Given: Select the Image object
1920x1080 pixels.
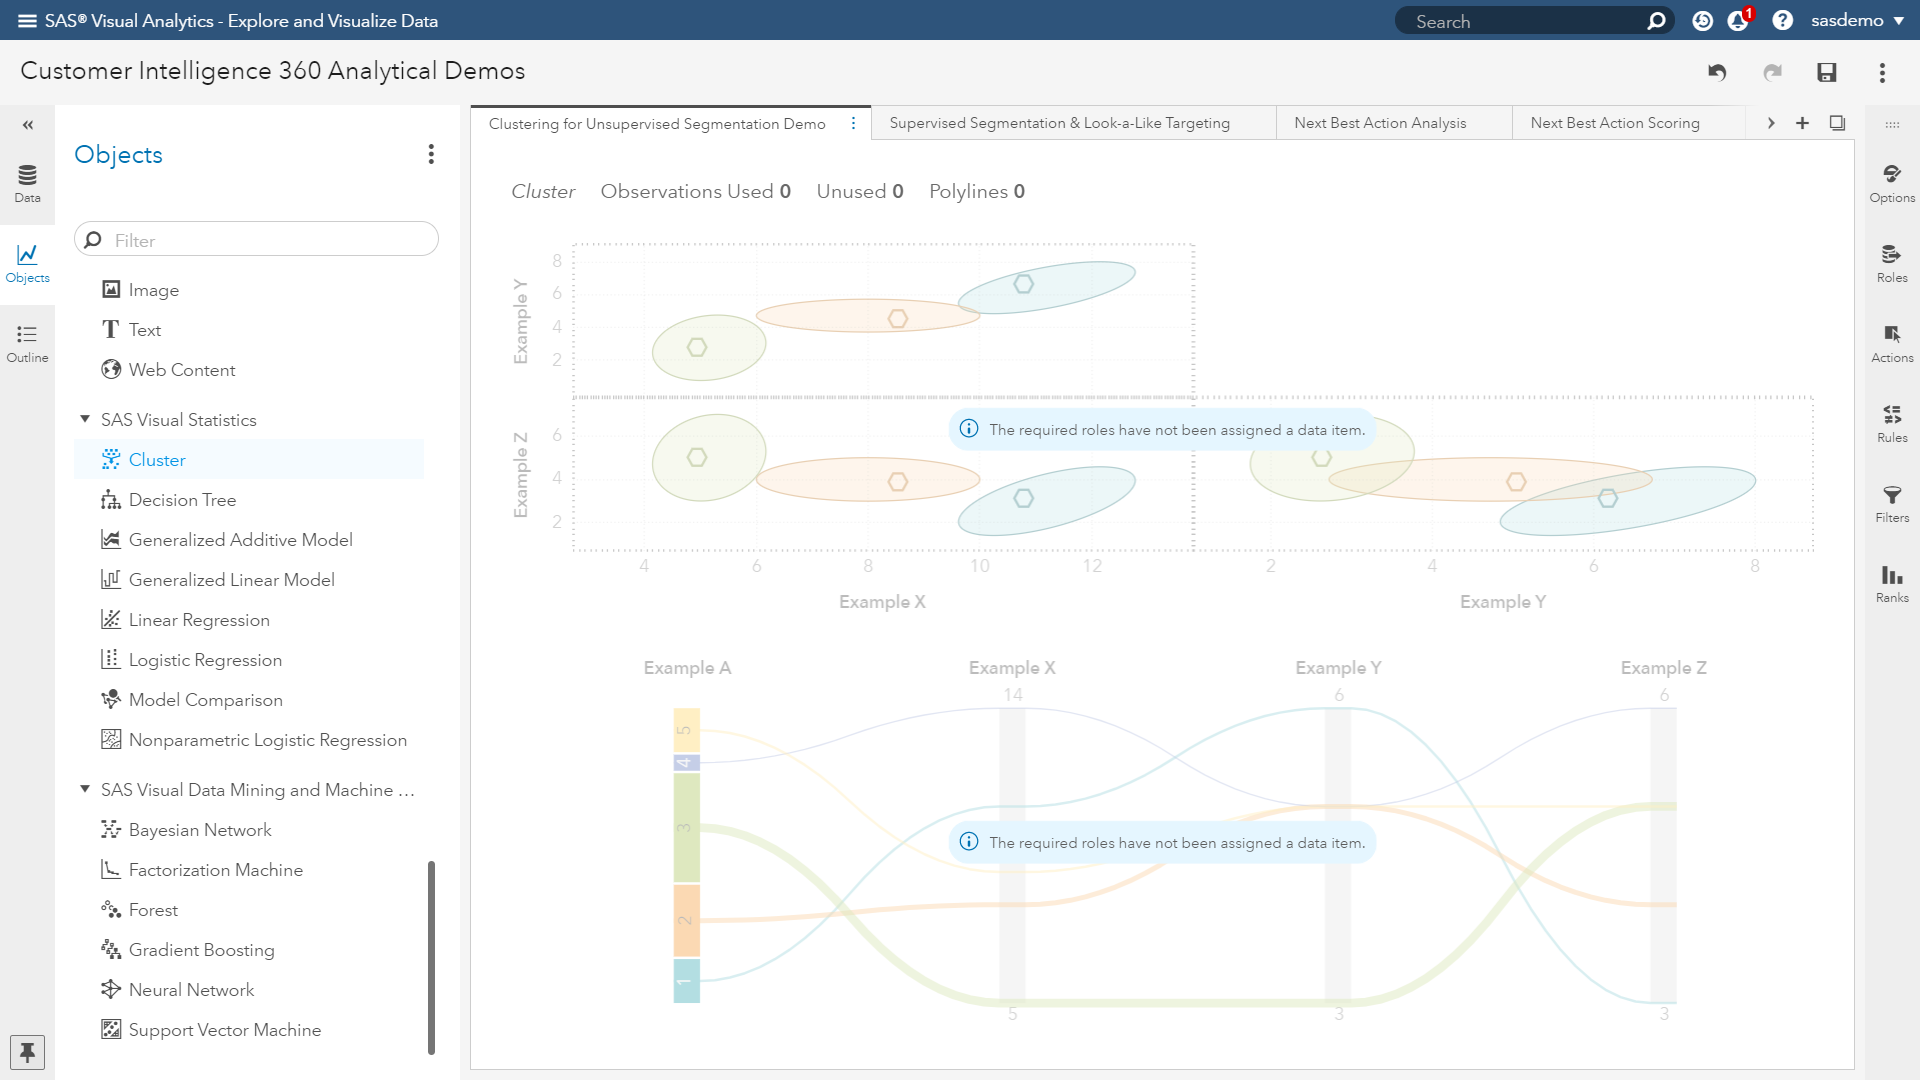Looking at the screenshot, I should point(154,290).
